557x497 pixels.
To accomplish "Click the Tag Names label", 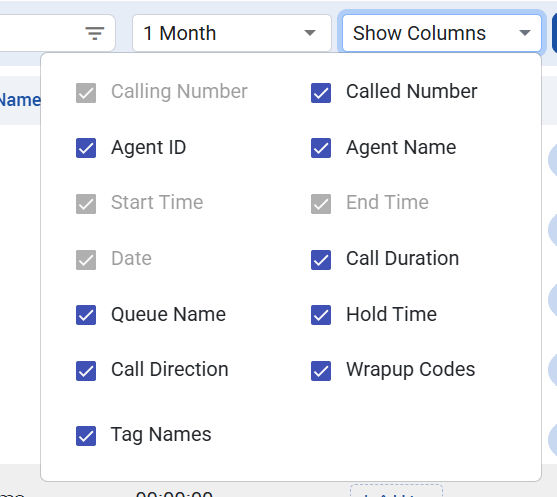I will tap(161, 435).
